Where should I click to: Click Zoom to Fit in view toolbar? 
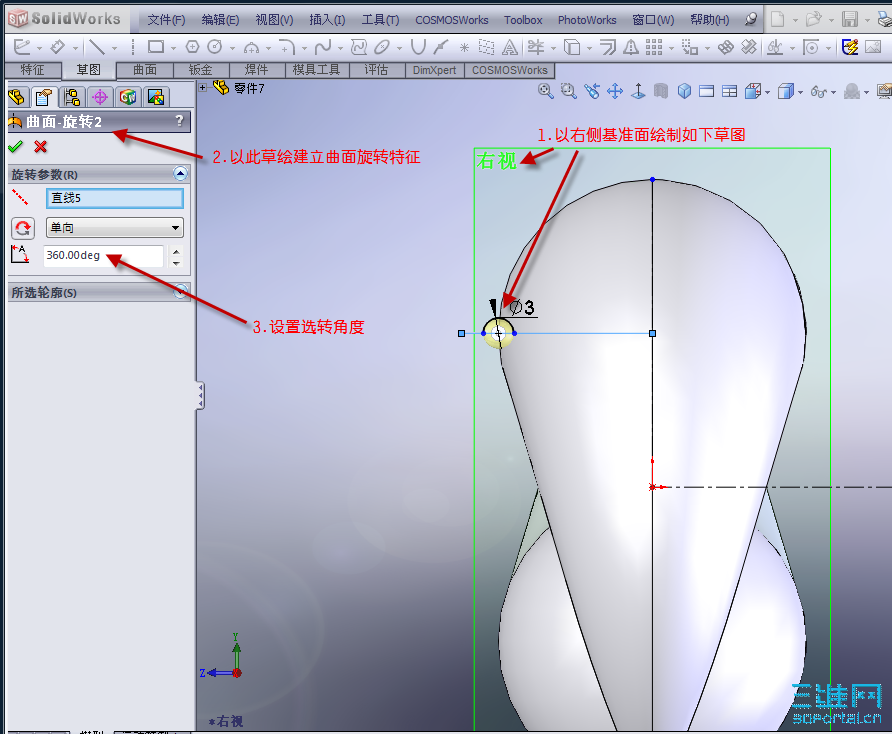tap(546, 91)
